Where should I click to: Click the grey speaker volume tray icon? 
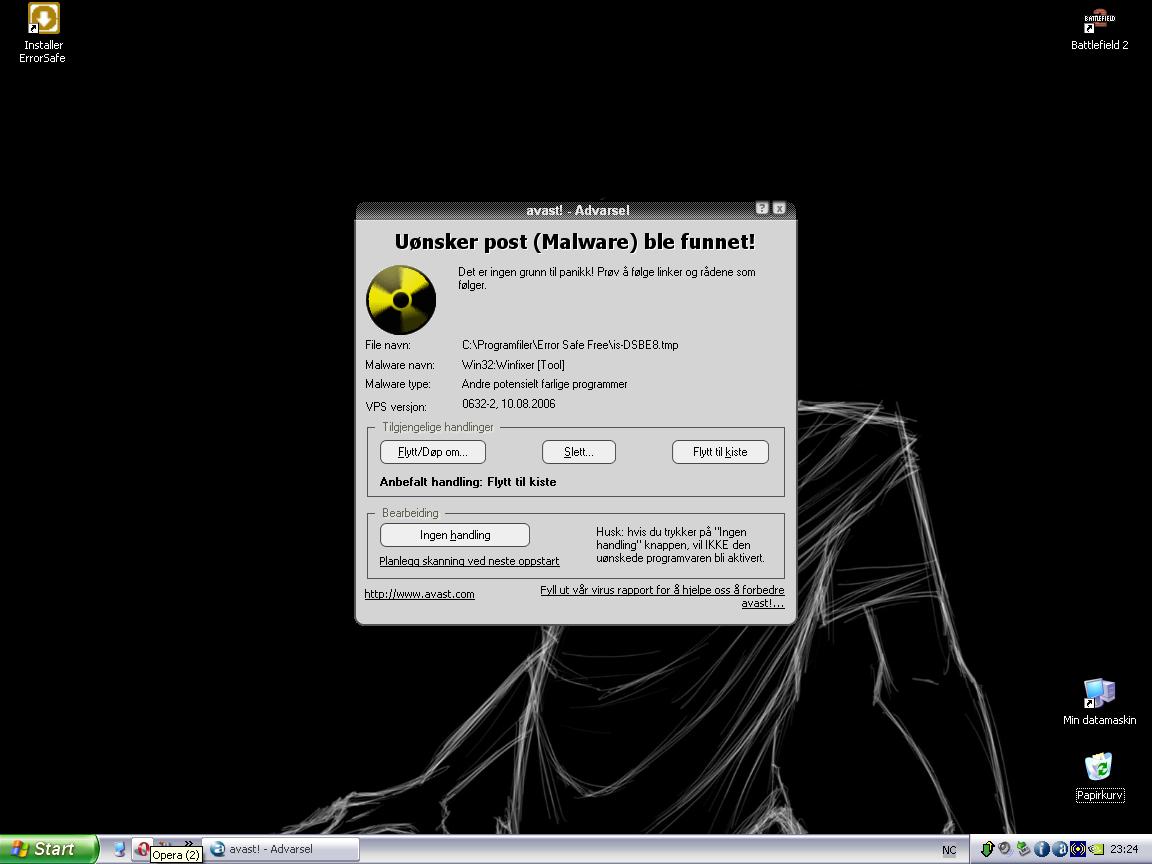pyautogui.click(x=1004, y=849)
